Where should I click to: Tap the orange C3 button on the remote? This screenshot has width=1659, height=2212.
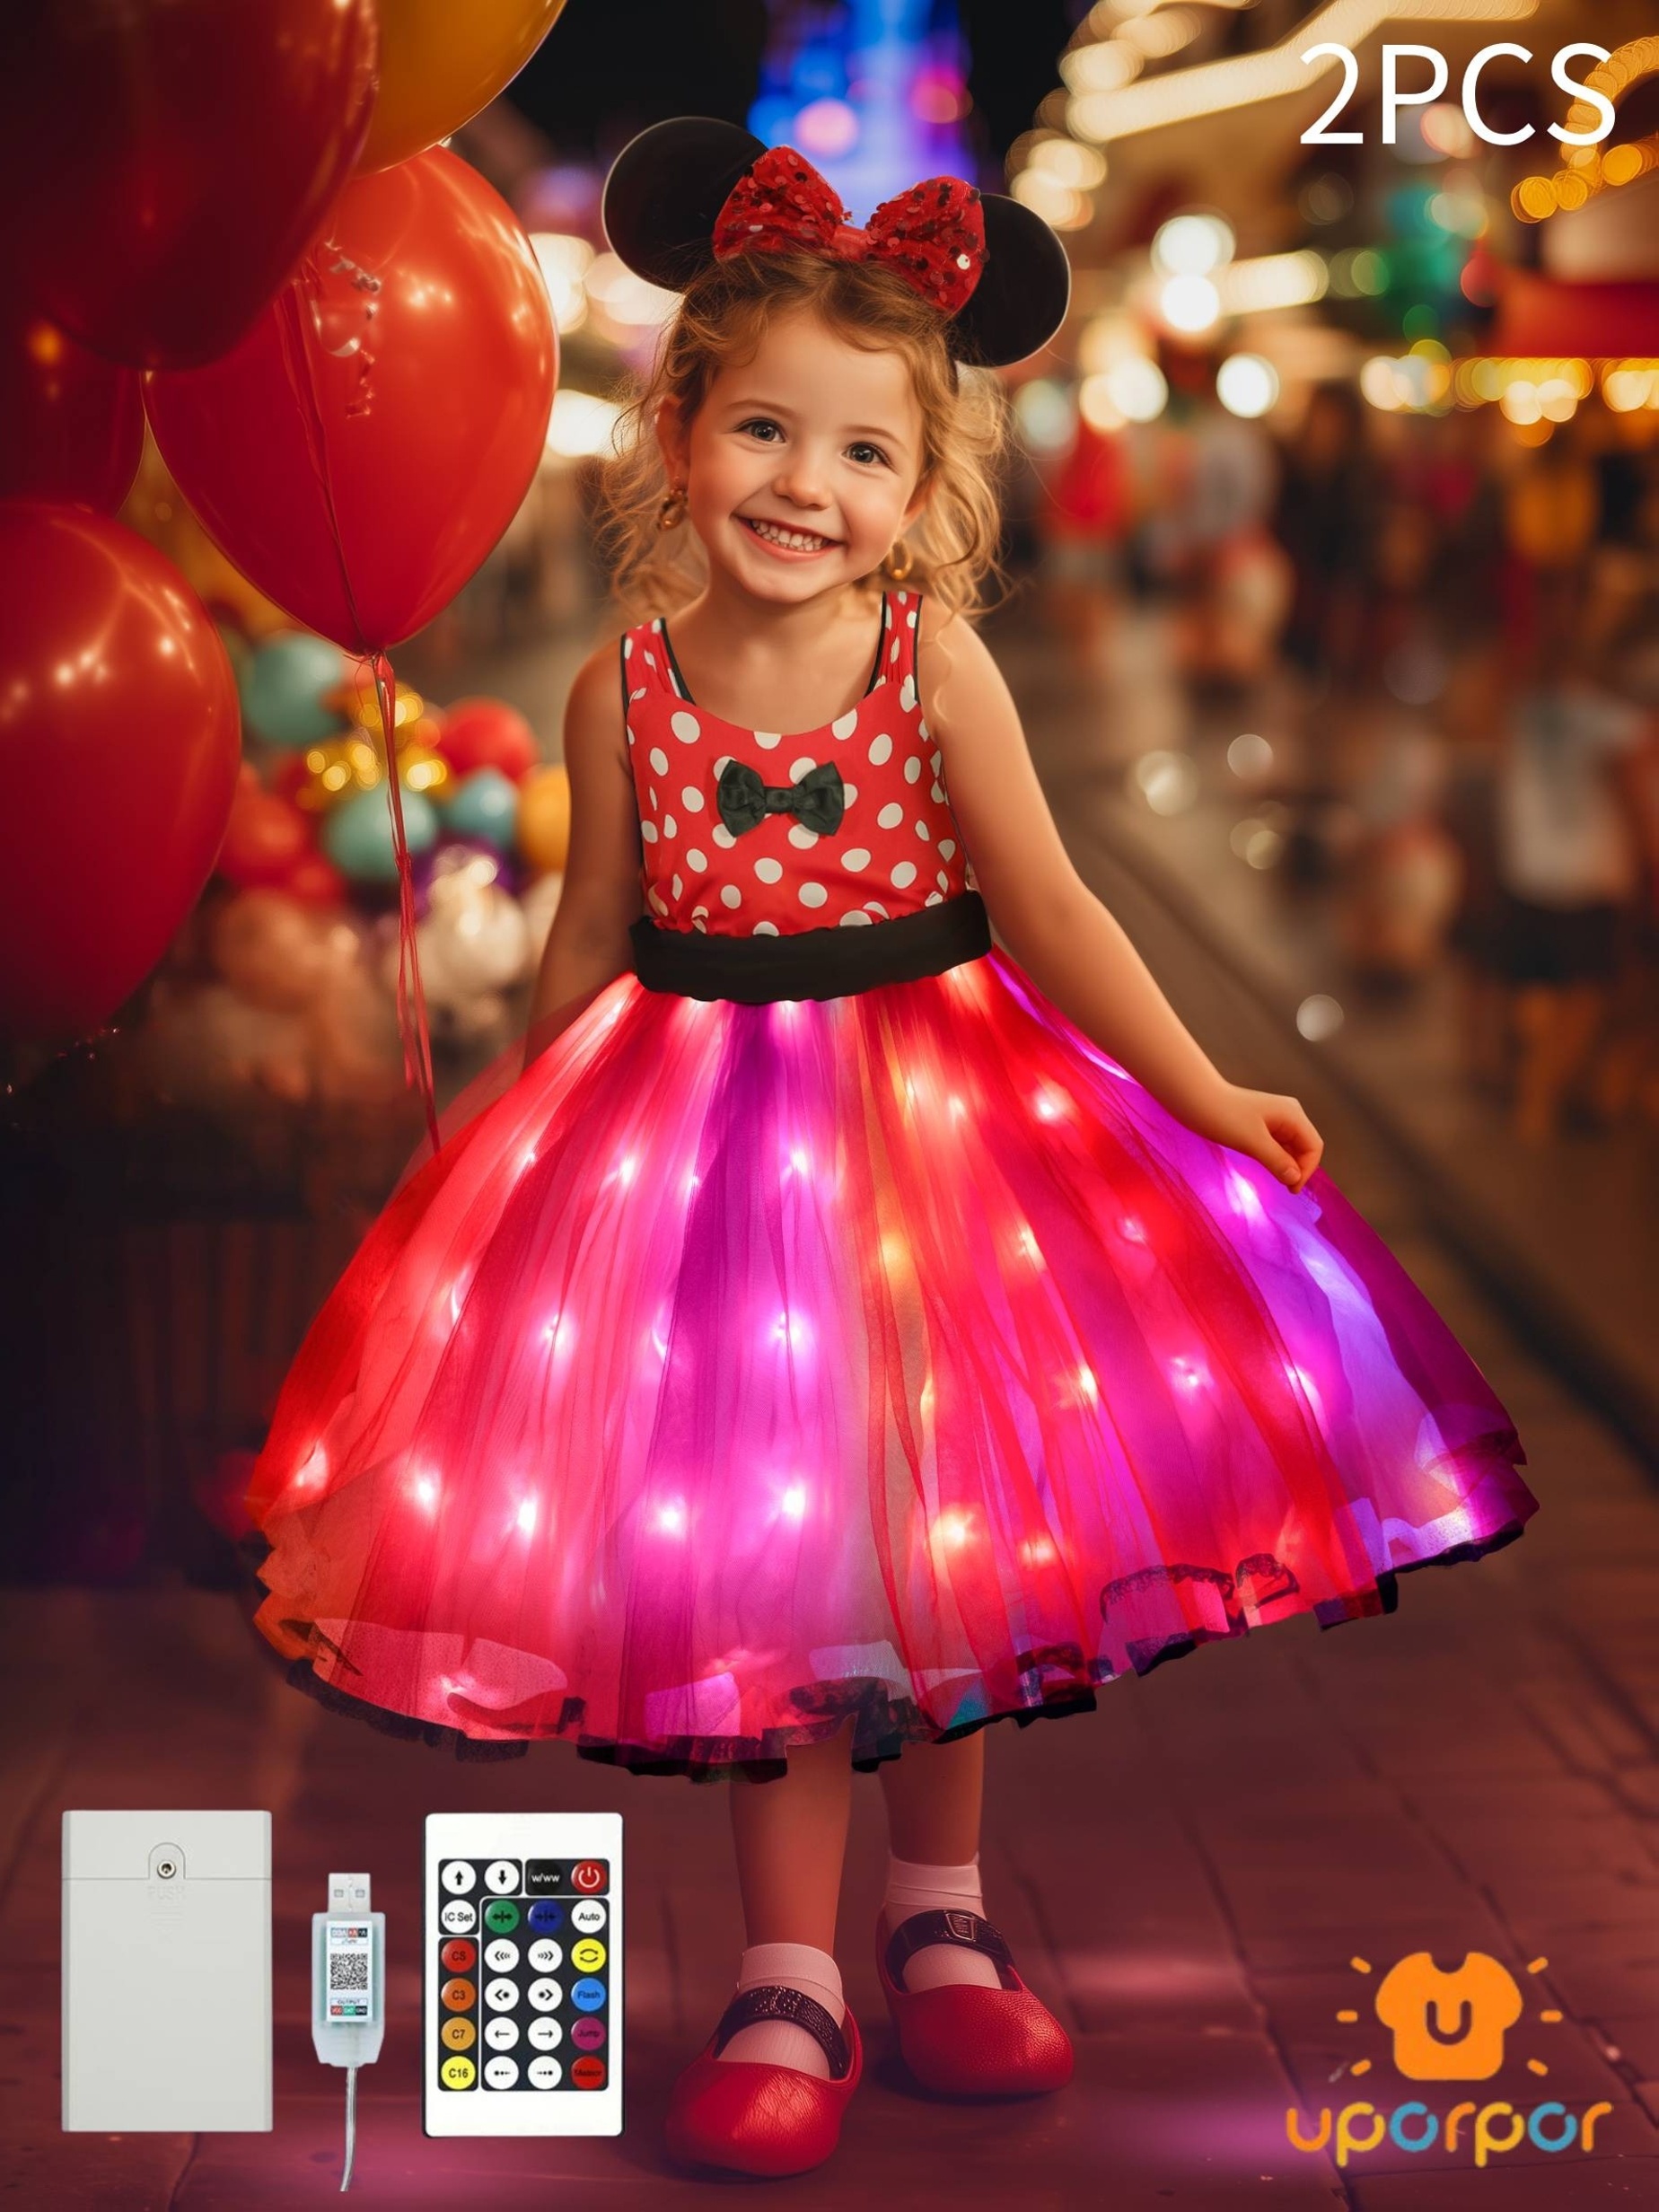(460, 1995)
